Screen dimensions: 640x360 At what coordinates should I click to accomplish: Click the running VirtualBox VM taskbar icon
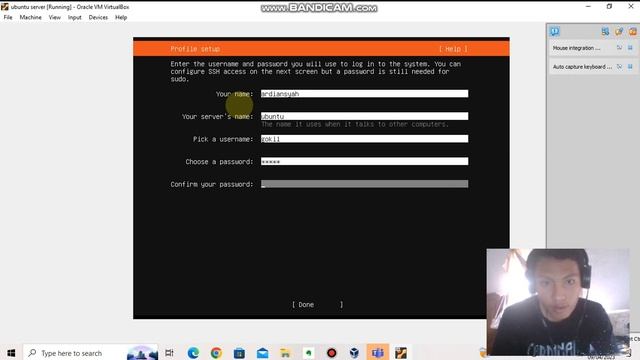click(x=401, y=353)
